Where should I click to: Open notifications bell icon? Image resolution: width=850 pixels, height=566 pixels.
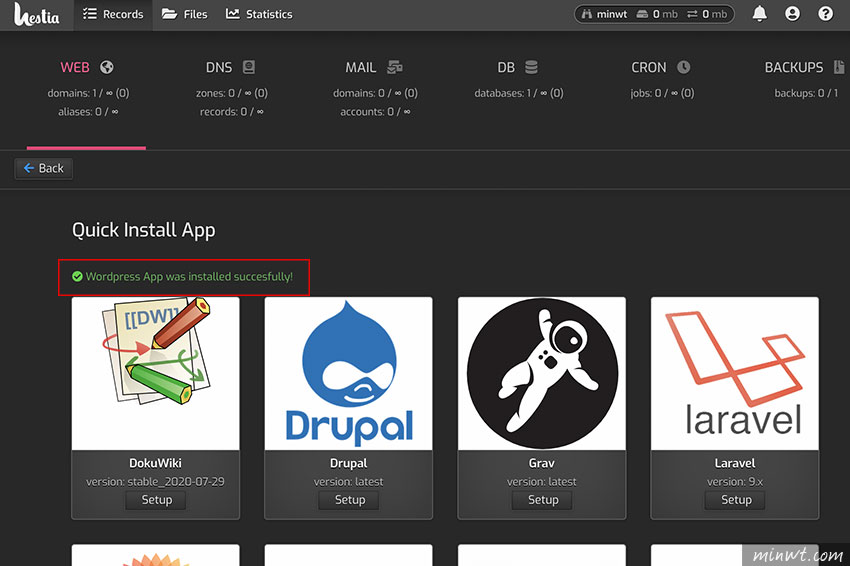(x=759, y=14)
